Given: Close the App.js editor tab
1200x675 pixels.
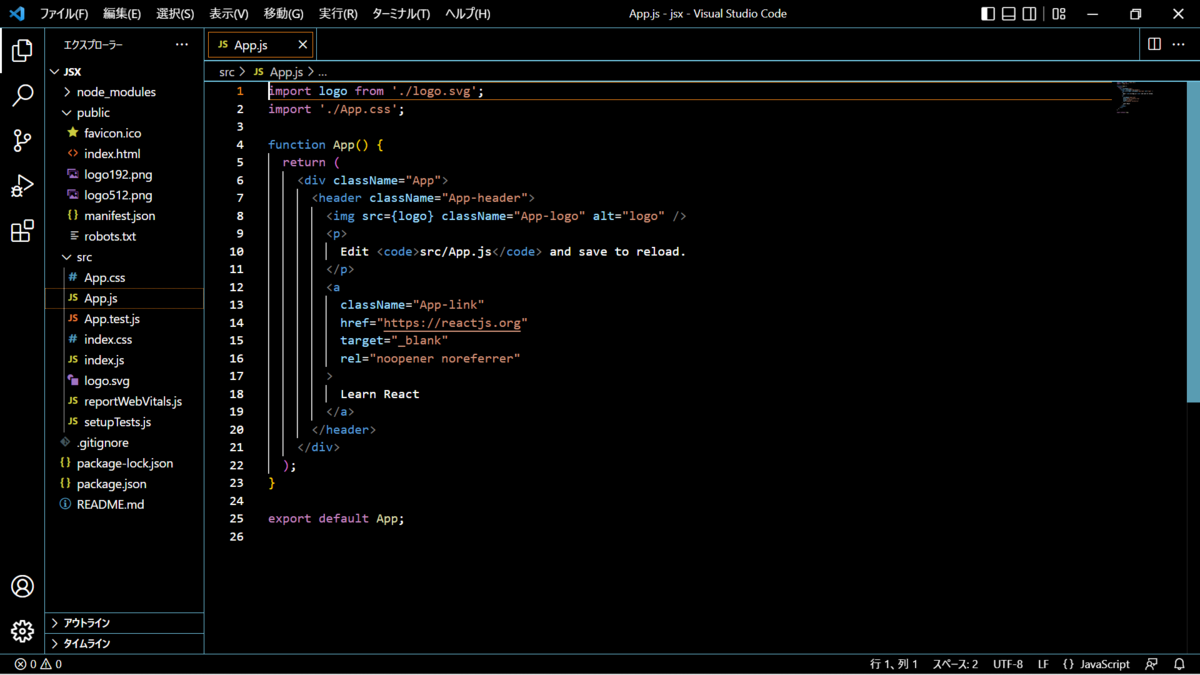Looking at the screenshot, I should [x=303, y=45].
